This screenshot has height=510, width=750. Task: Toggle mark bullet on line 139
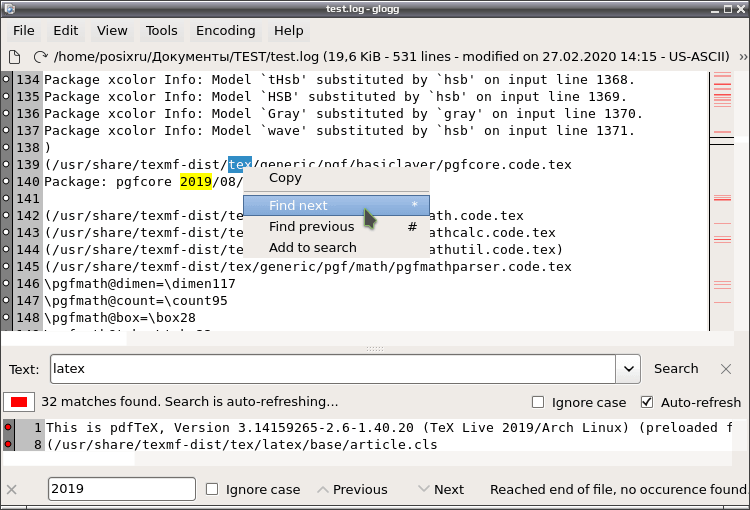(6, 164)
